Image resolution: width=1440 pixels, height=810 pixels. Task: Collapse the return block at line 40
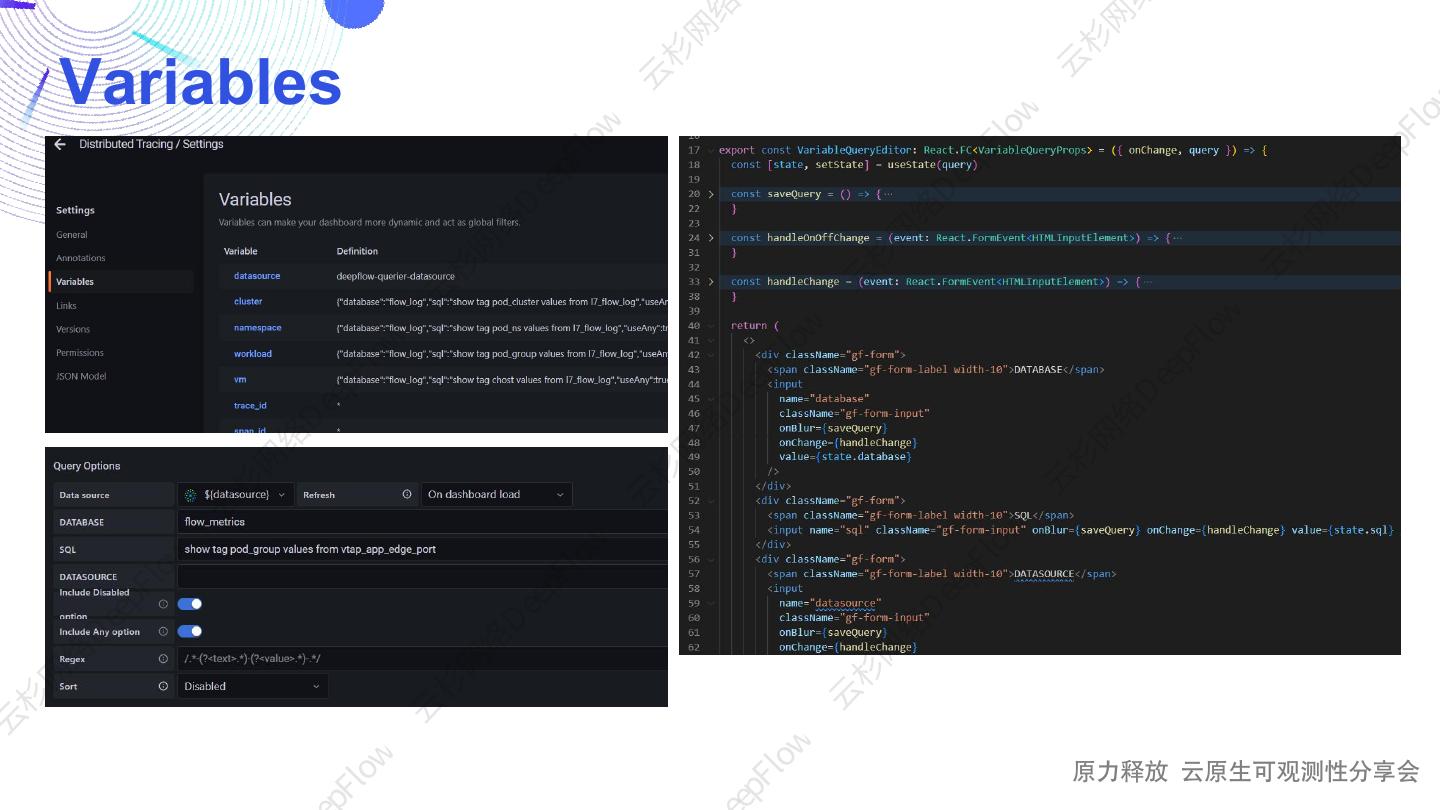(x=711, y=326)
